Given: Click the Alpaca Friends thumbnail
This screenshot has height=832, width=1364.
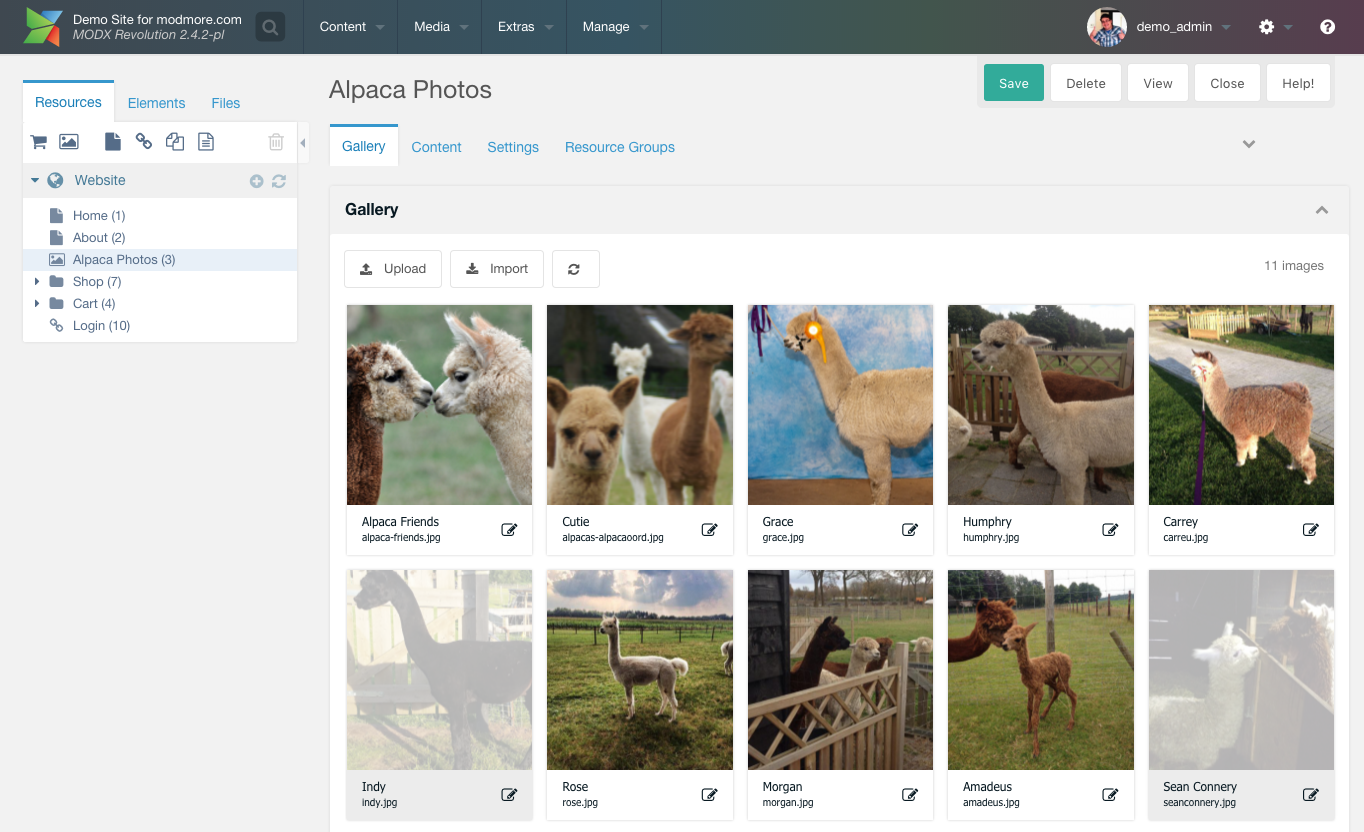Looking at the screenshot, I should pyautogui.click(x=440, y=405).
